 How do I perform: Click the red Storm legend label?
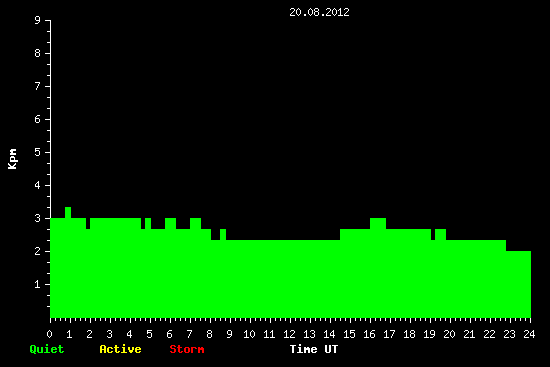click(x=187, y=349)
